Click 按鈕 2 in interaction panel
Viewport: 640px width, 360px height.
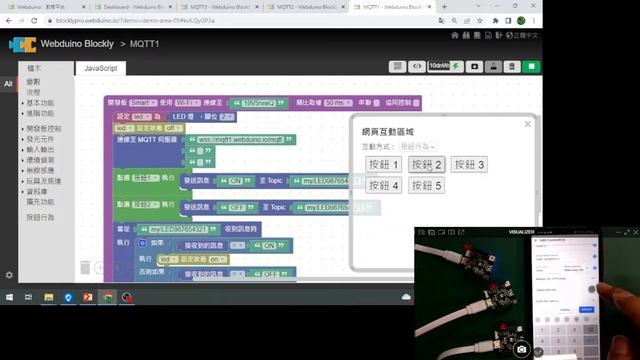(427, 164)
